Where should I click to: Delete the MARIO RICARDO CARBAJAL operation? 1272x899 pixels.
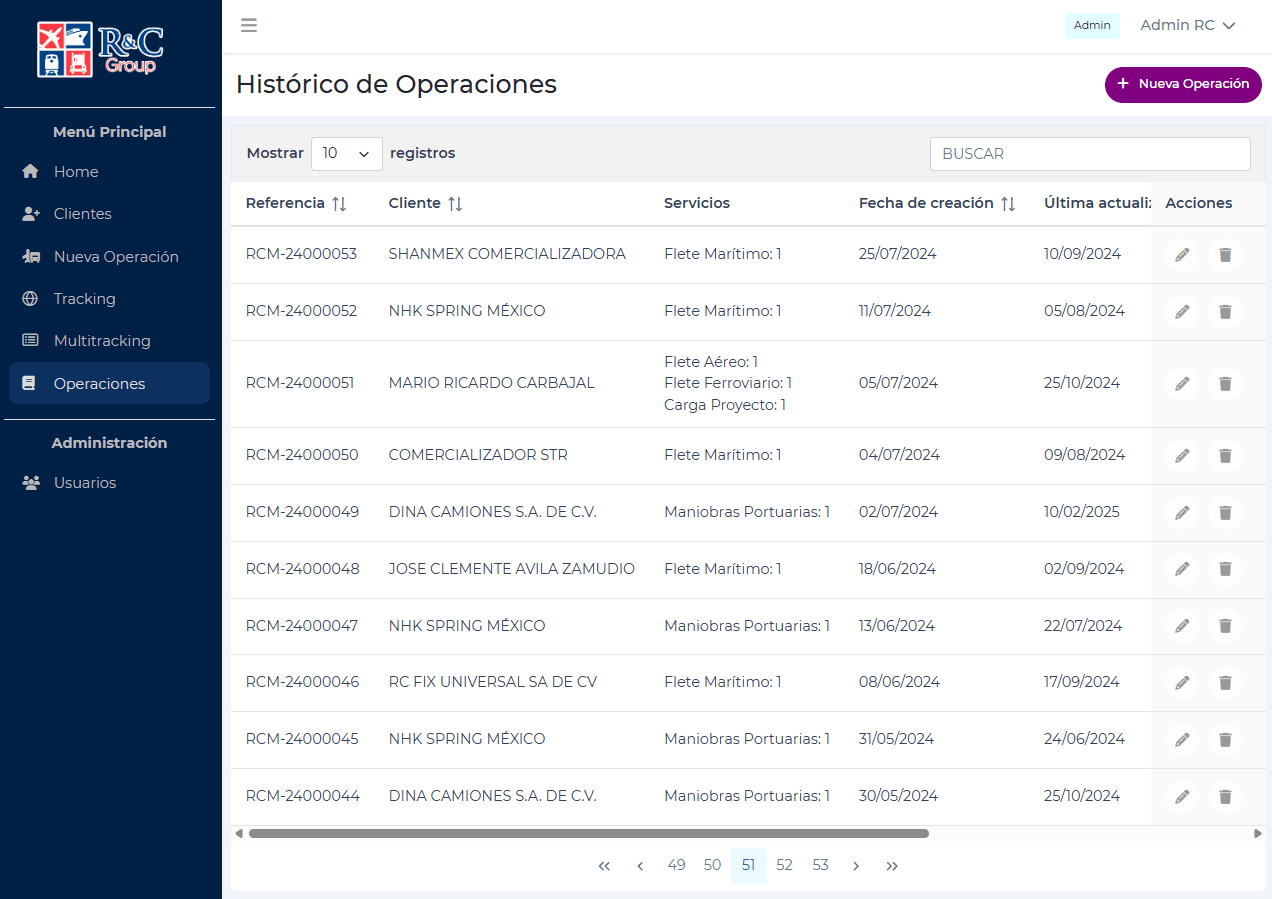(1225, 384)
